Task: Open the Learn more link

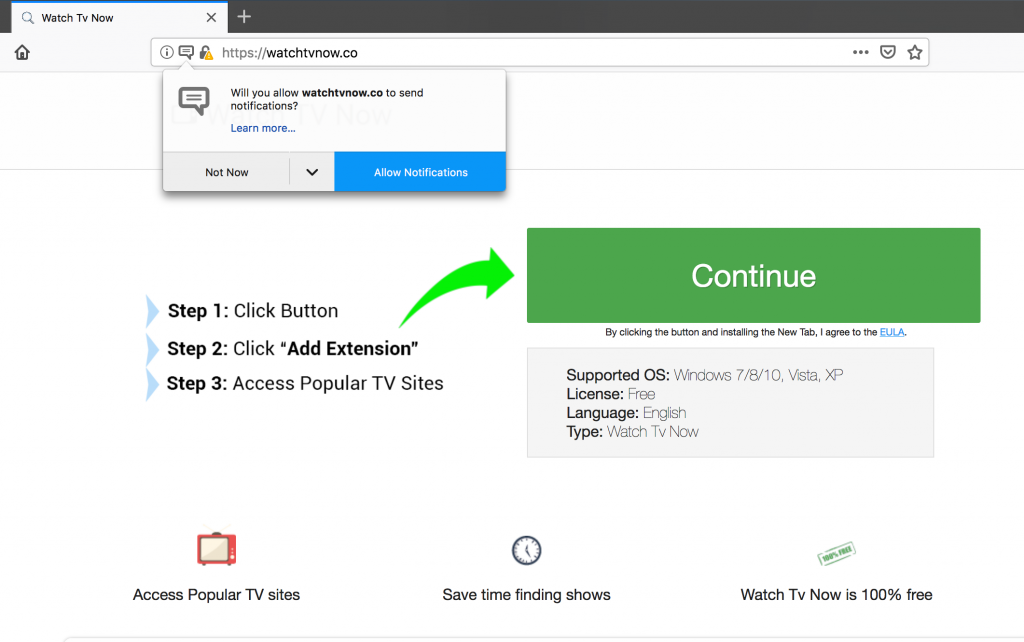Action: coord(263,128)
